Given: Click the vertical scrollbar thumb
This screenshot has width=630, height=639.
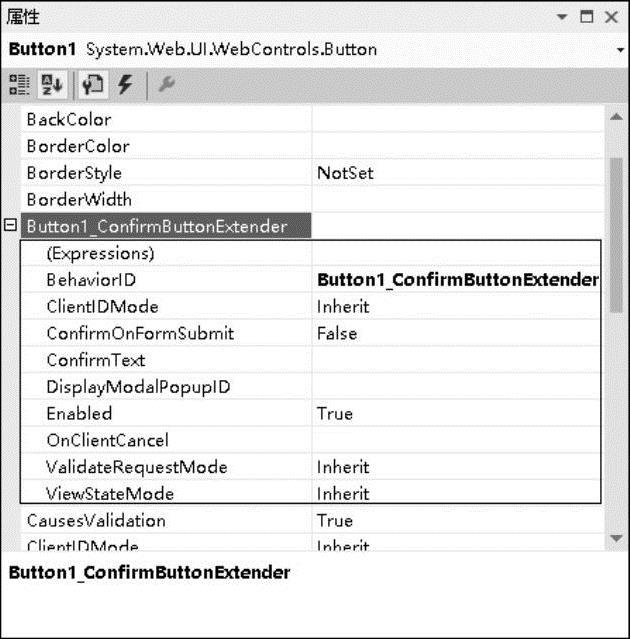Looking at the screenshot, I should click(x=616, y=235).
